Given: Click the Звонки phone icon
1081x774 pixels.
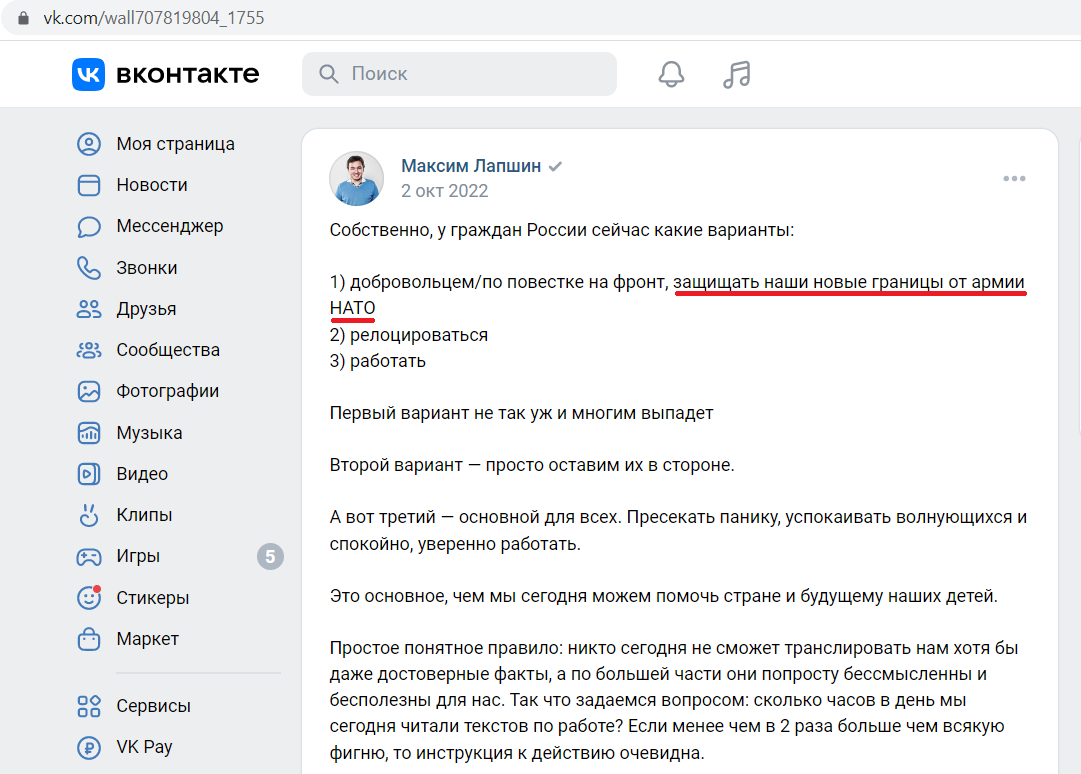Looking at the screenshot, I should point(89,268).
